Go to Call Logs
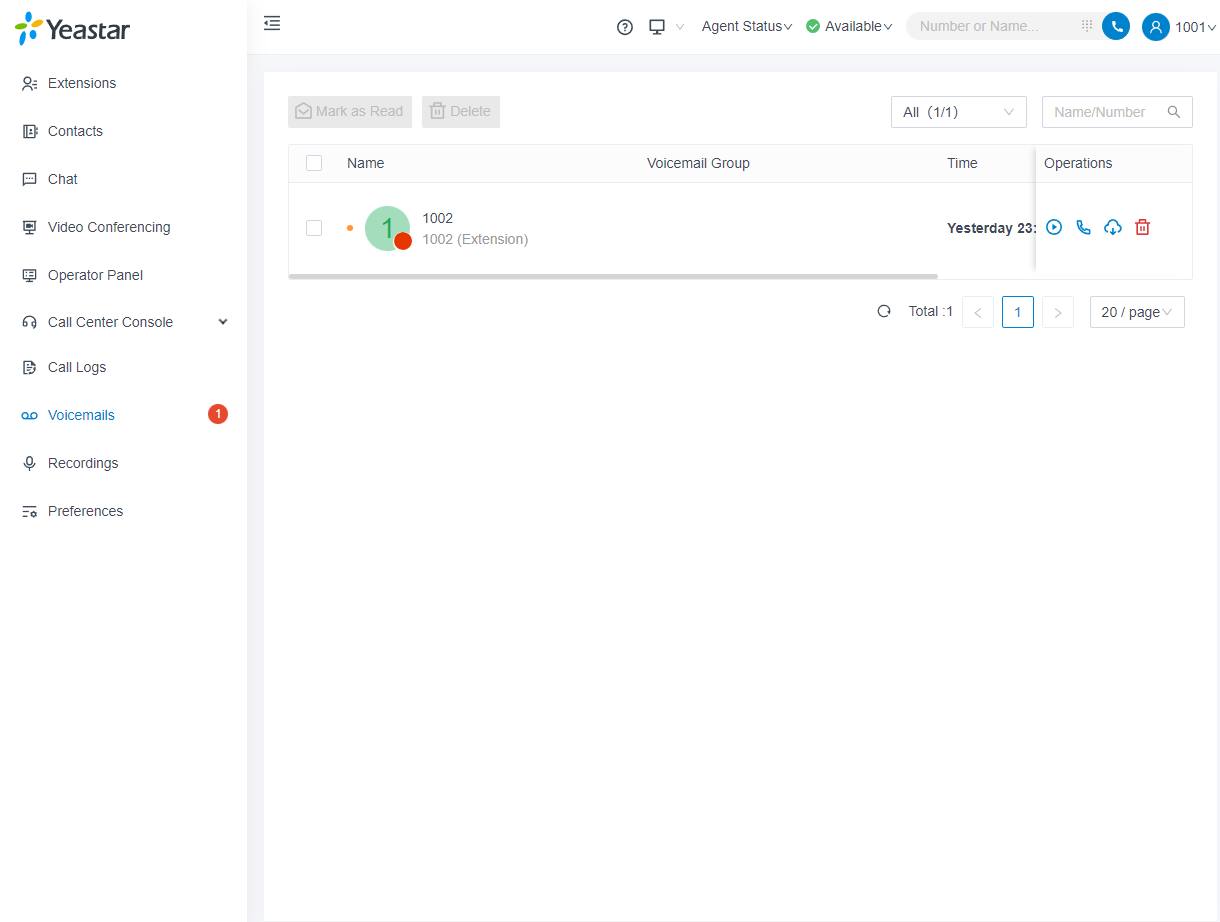The height and width of the screenshot is (922, 1220). pos(77,367)
